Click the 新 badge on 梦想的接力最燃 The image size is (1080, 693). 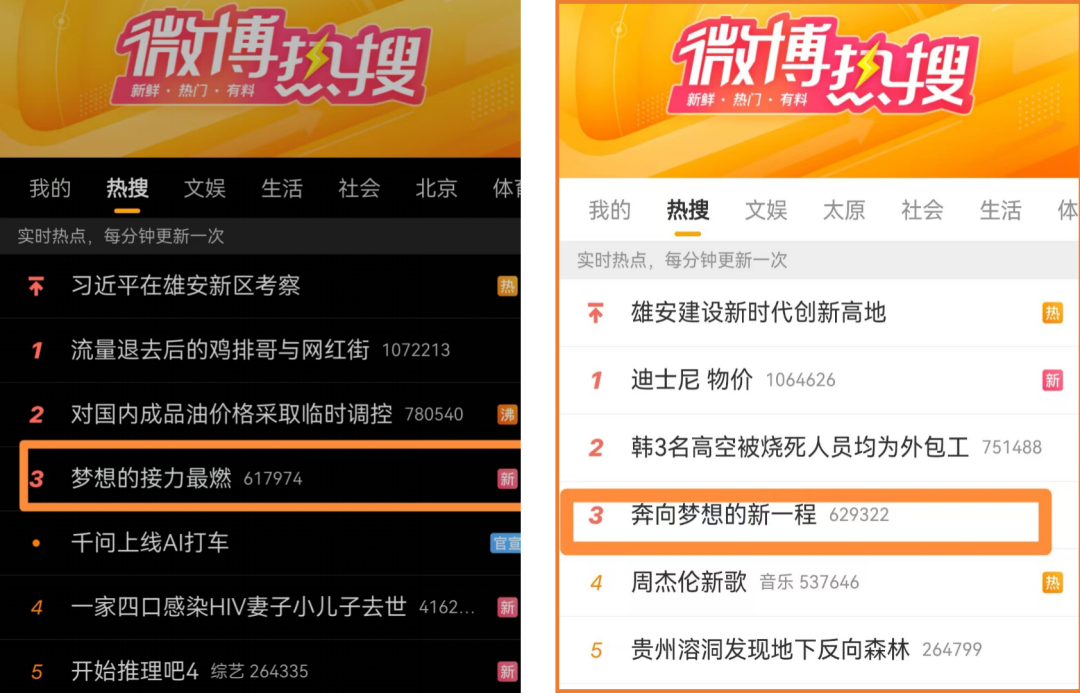tap(508, 478)
